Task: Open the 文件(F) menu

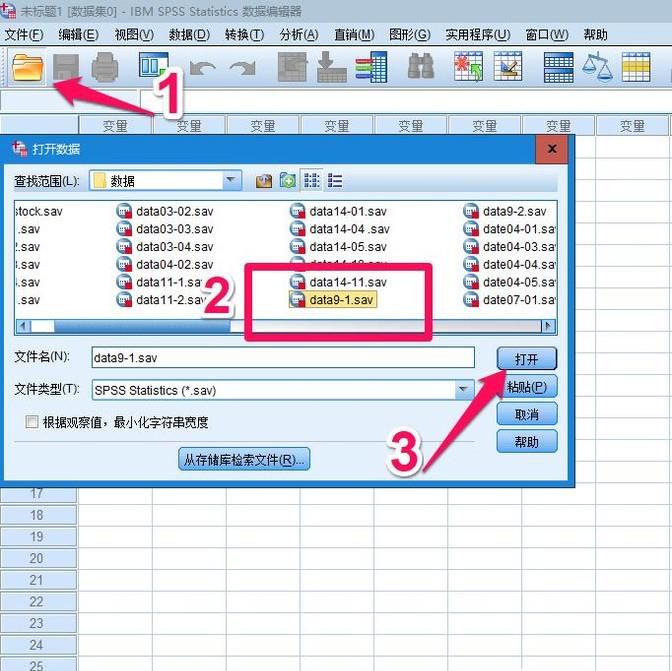Action: pos(24,34)
